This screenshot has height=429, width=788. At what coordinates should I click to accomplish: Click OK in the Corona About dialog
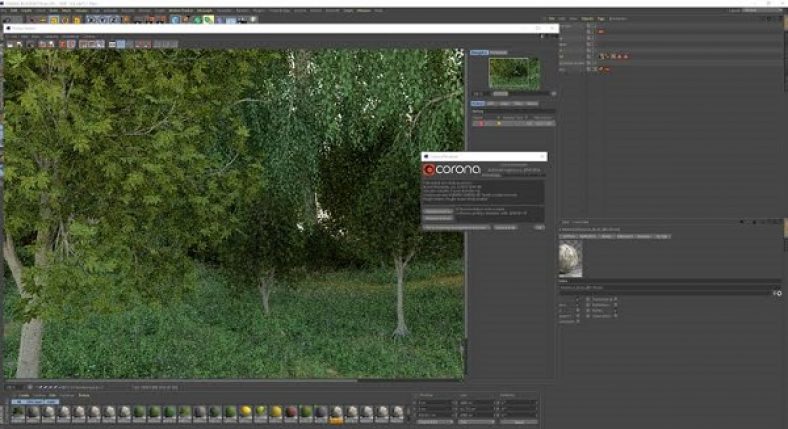[539, 228]
